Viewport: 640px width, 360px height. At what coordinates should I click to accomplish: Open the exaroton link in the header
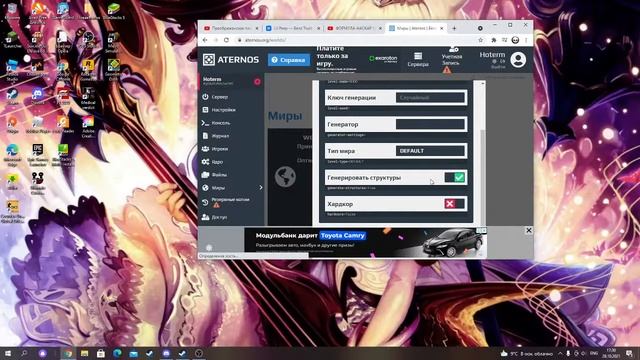point(383,59)
